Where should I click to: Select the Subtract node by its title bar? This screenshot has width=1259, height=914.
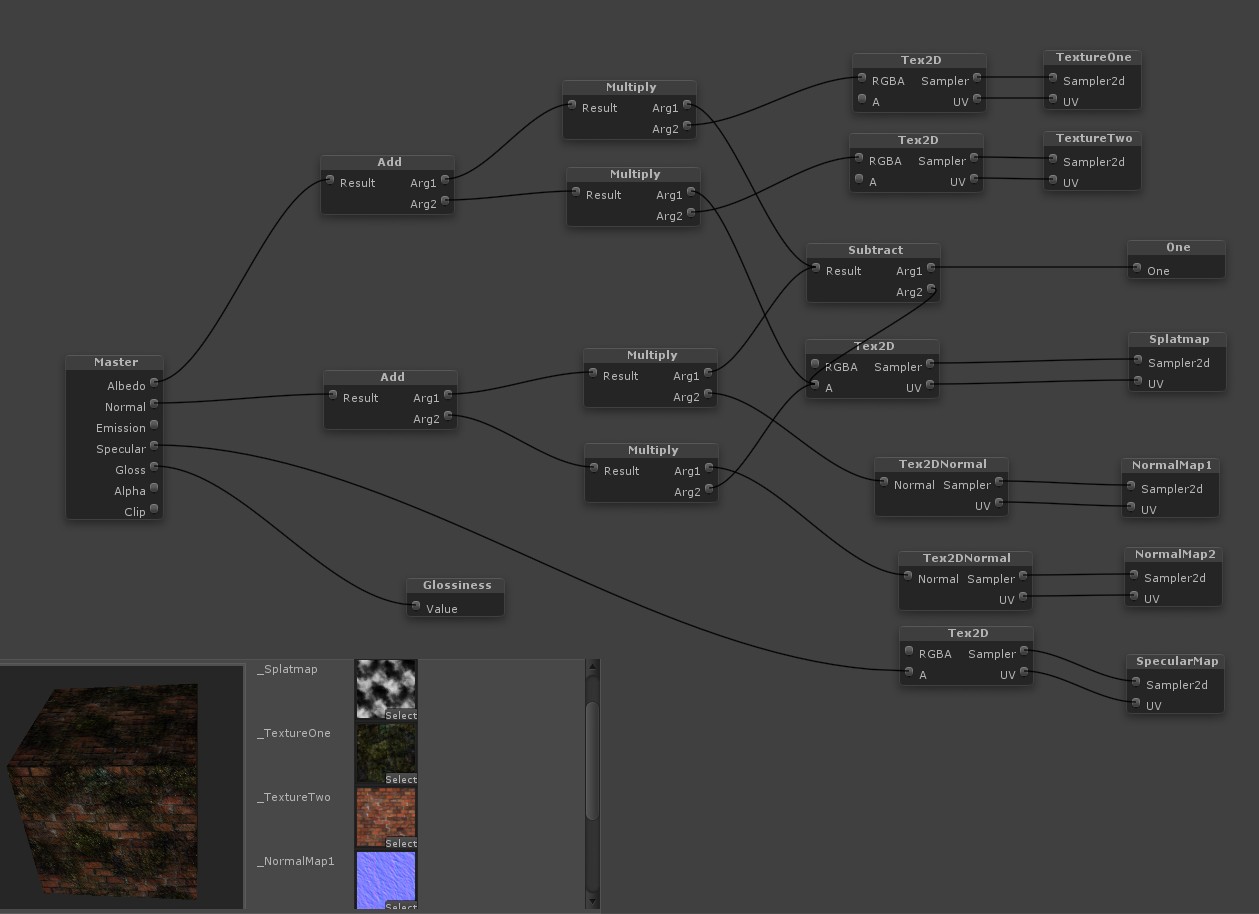pyautogui.click(x=872, y=249)
